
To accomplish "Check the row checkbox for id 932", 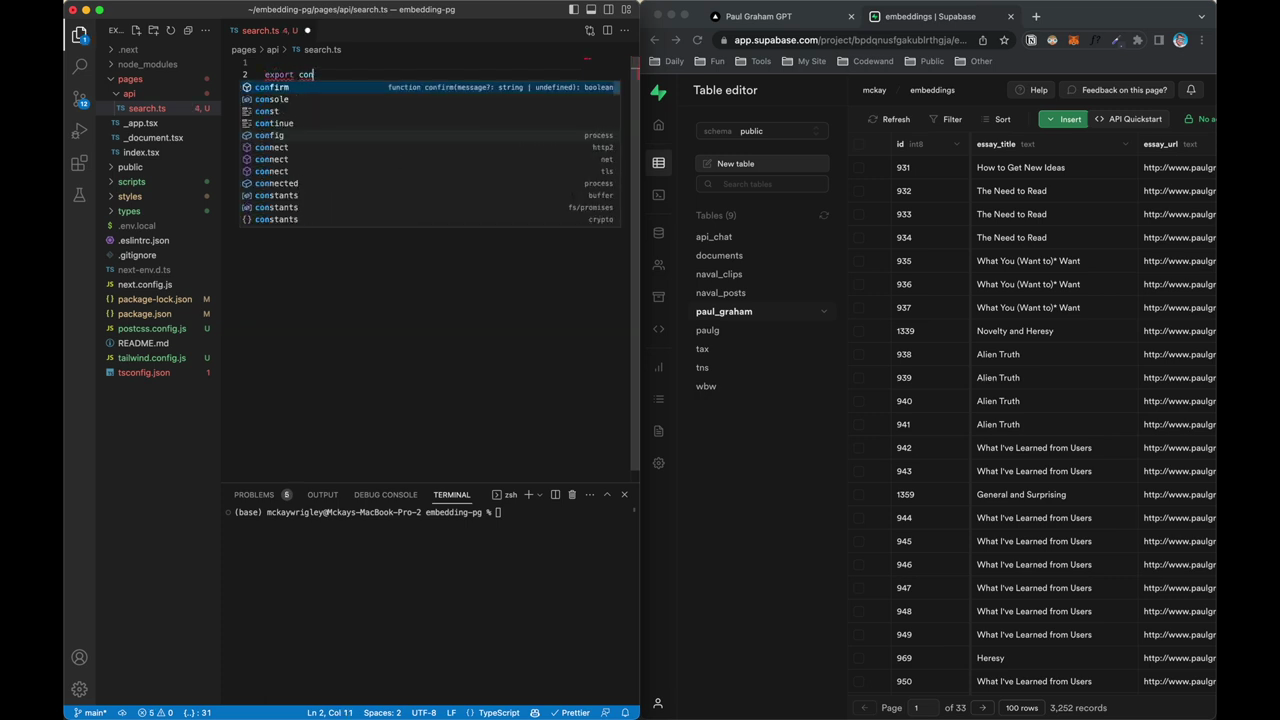I will point(859,191).
